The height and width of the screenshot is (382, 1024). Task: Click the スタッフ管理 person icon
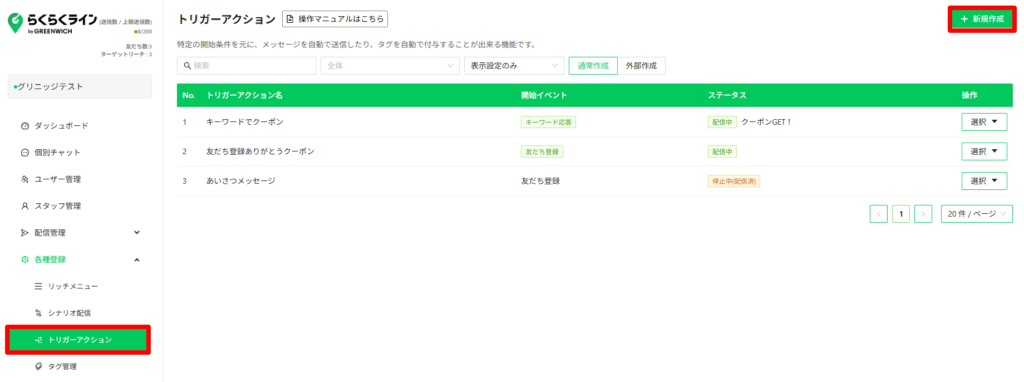click(25, 206)
